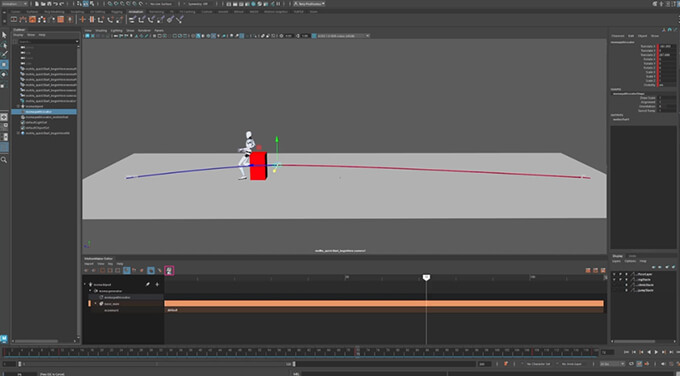Viewport: 680px width, 376px height.
Task: Open the Animation shelf tab
Action: [x=136, y=12]
